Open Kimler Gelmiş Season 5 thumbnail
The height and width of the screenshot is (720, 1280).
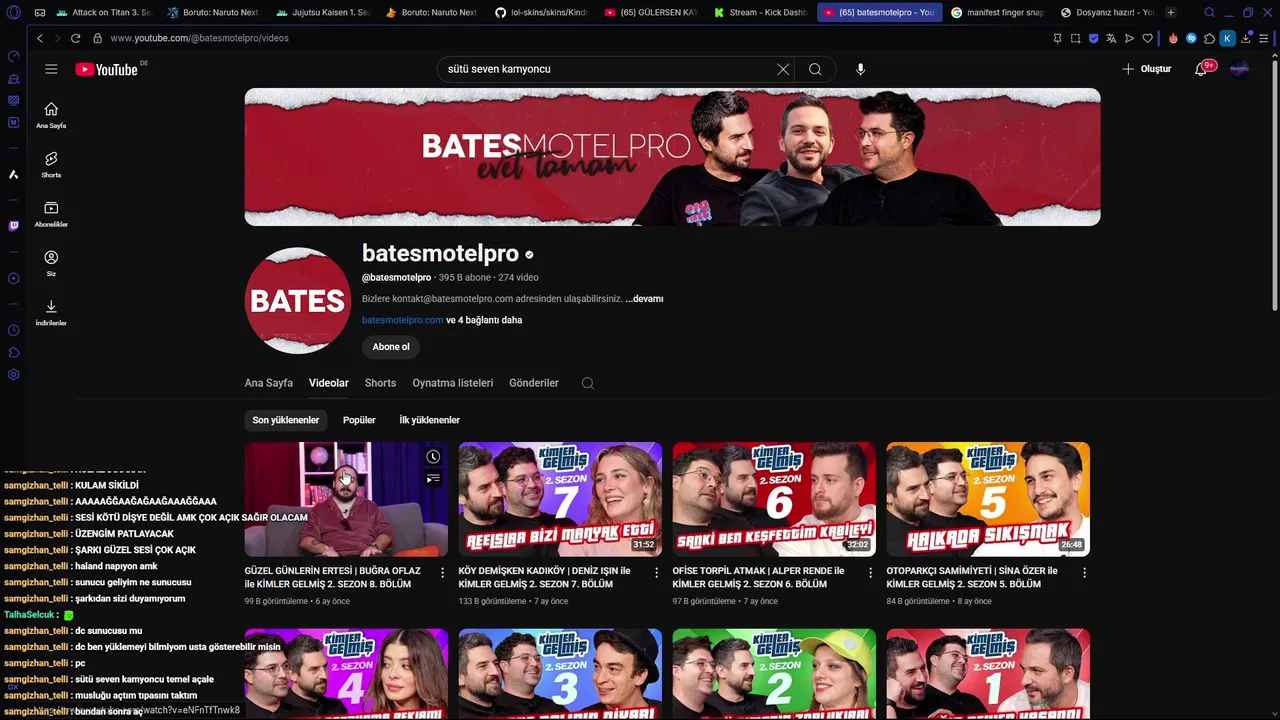click(x=988, y=499)
